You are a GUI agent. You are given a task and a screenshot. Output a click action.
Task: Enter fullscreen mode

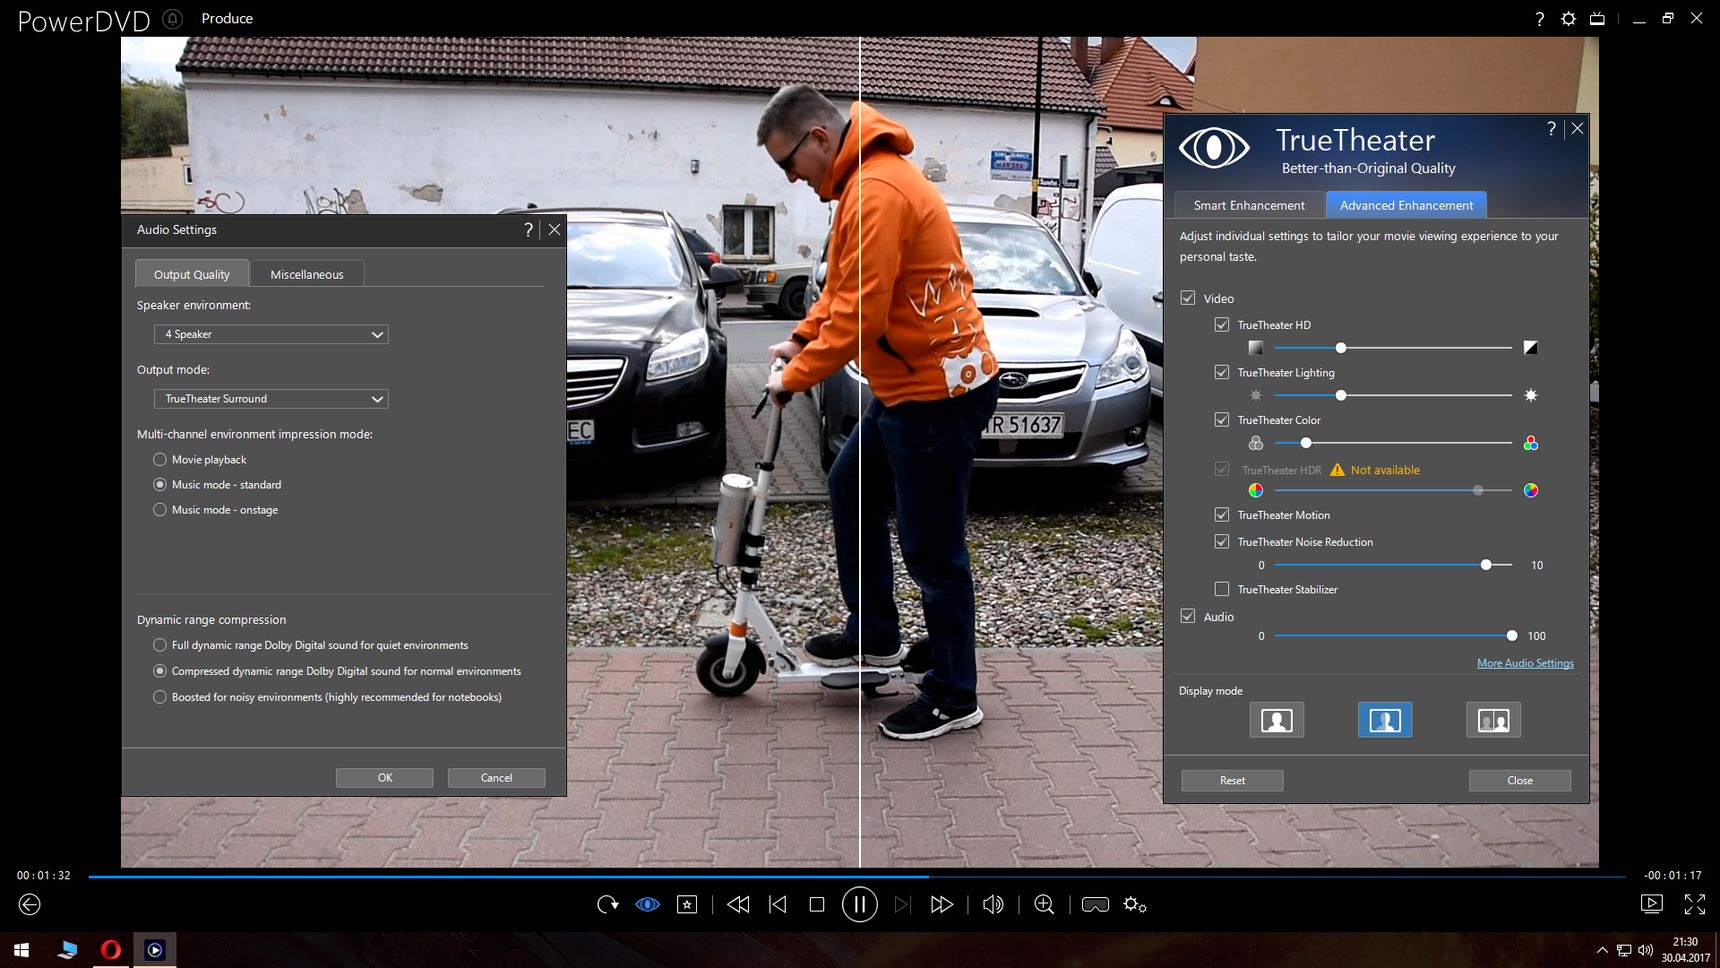(x=1695, y=904)
